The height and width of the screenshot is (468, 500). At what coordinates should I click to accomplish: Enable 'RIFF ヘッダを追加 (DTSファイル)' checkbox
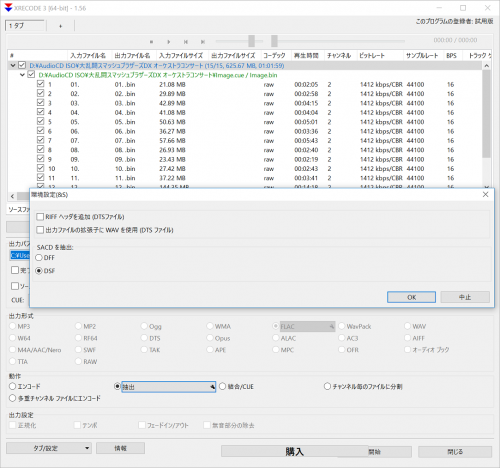point(40,217)
